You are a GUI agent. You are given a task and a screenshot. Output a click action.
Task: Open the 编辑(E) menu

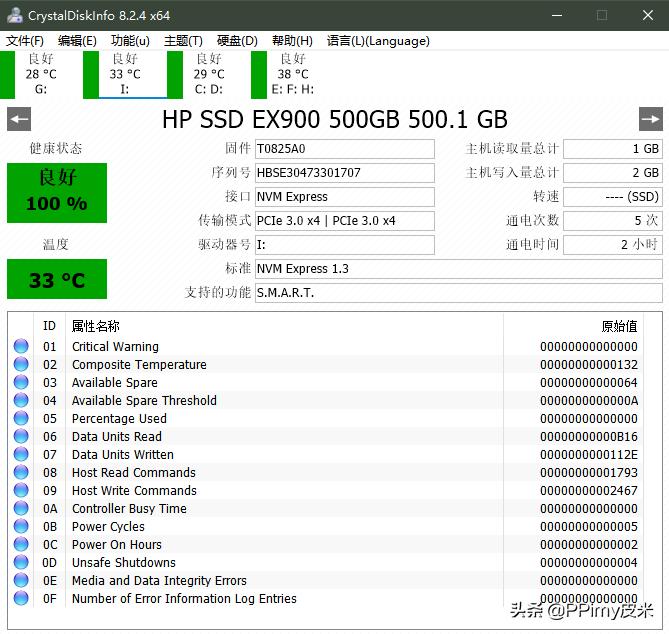tap(77, 41)
